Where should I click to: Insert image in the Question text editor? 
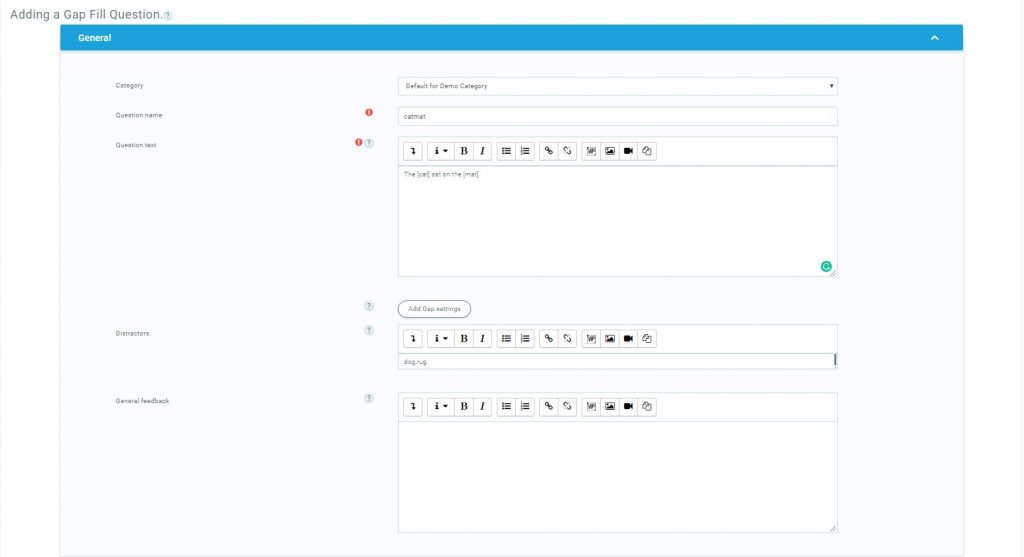tap(609, 151)
